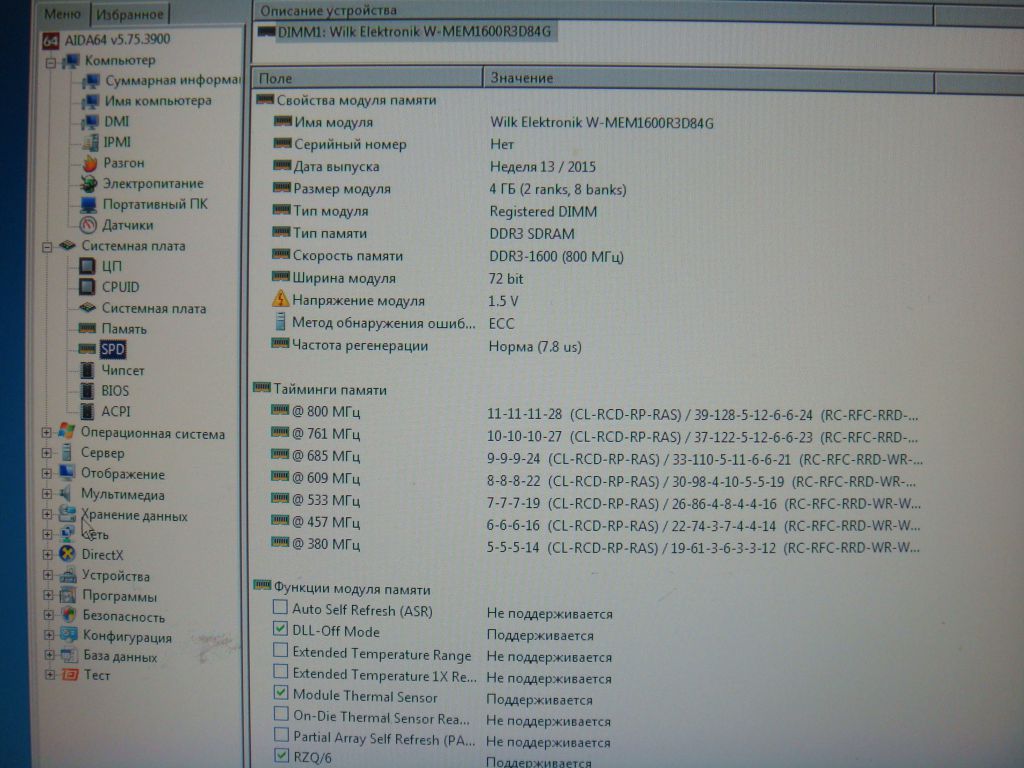Open the ЦП processor icon
This screenshot has width=1024, height=768.
pyautogui.click(x=87, y=266)
